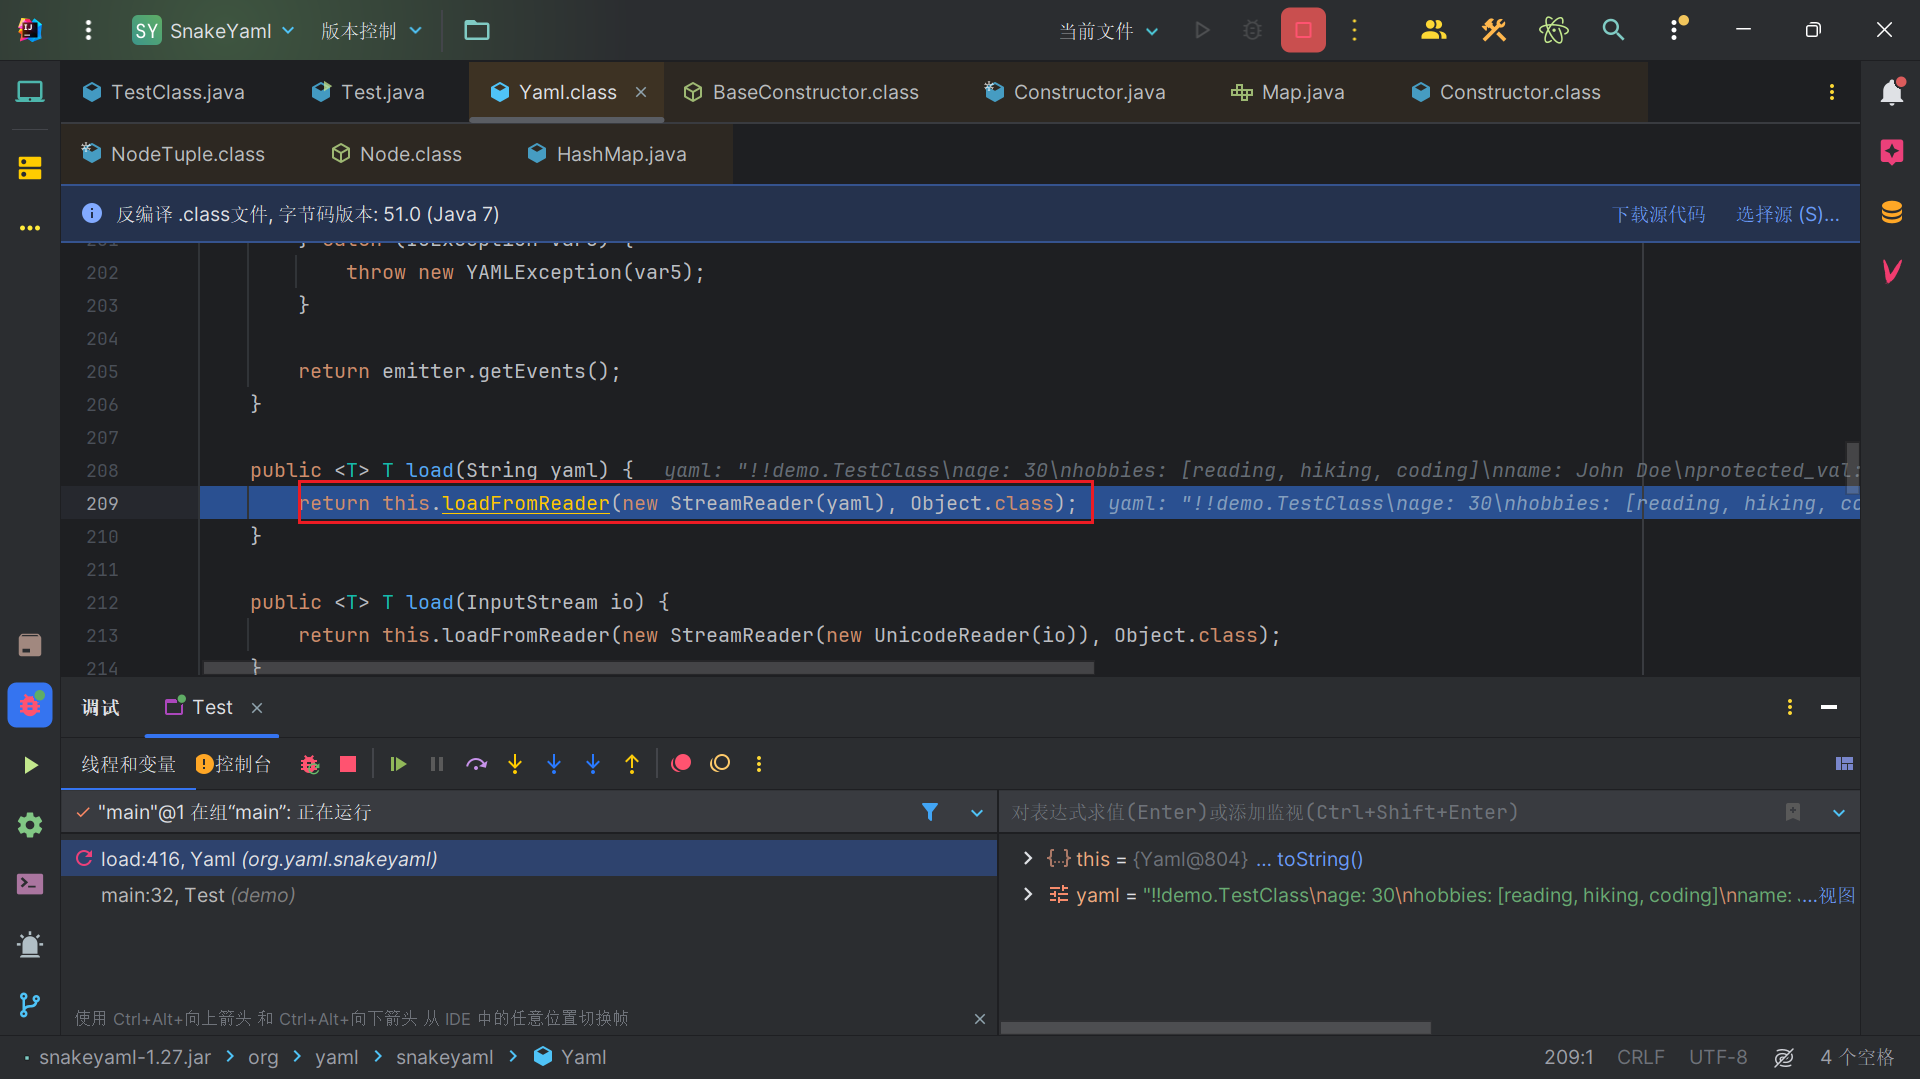Click the toString() link on this
Screen dimensions: 1920x1079
tap(1320, 859)
